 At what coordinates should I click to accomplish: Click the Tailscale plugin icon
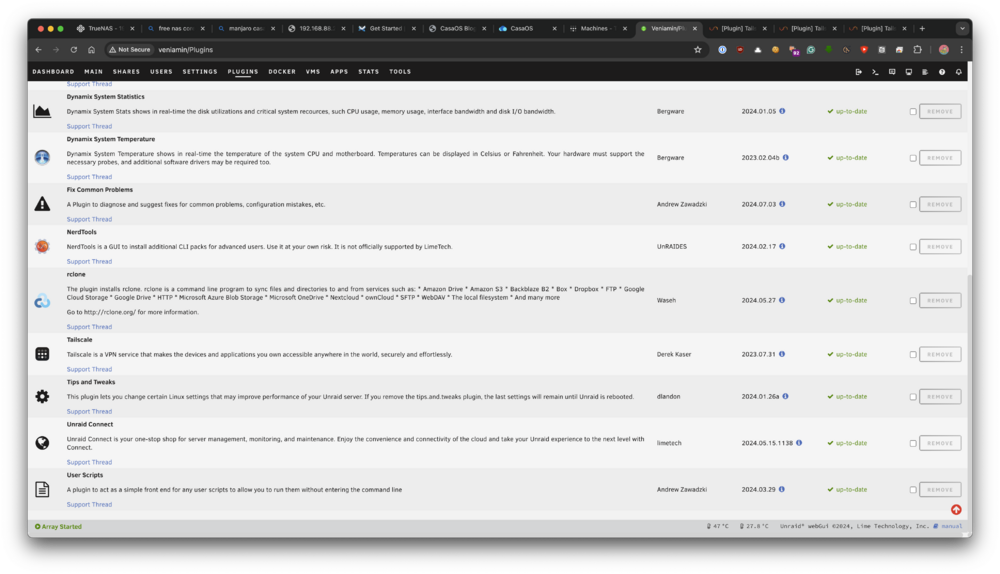pos(42,354)
